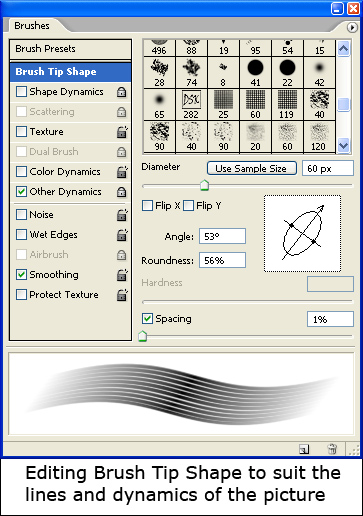Enable the Shape Dynamics checkbox
The image size is (363, 516).
point(21,92)
